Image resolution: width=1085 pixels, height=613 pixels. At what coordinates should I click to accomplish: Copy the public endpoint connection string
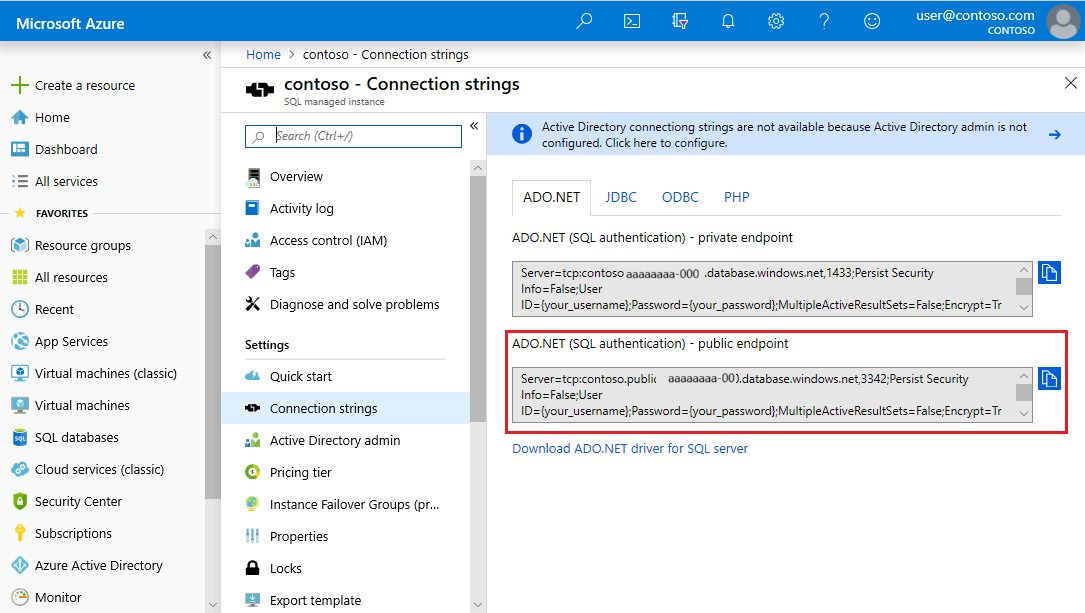pos(1049,379)
